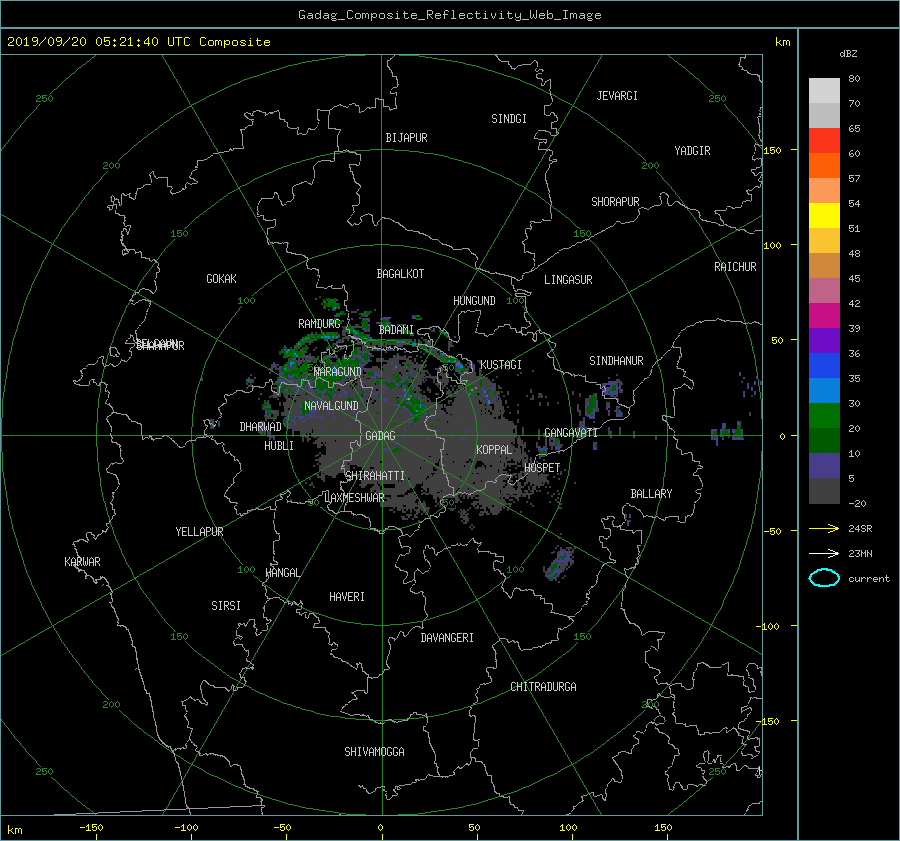Click the DHARWAD city label
Viewport: 900px width, 841px height.
(x=261, y=427)
